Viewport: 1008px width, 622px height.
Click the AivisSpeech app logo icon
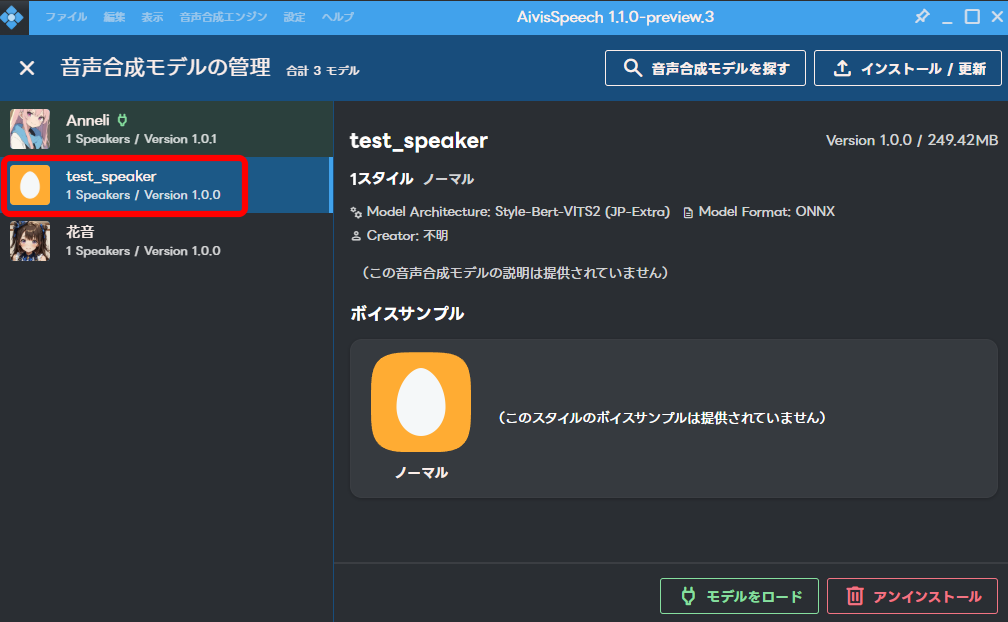click(13, 17)
